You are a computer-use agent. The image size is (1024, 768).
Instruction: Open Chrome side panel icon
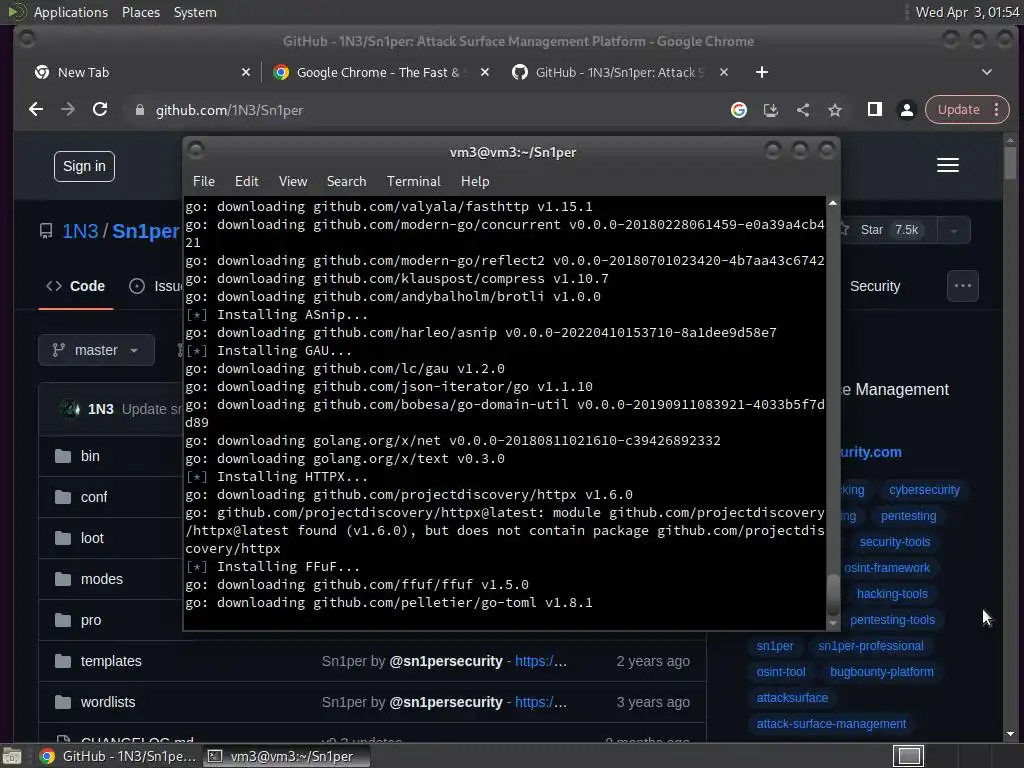click(x=874, y=110)
